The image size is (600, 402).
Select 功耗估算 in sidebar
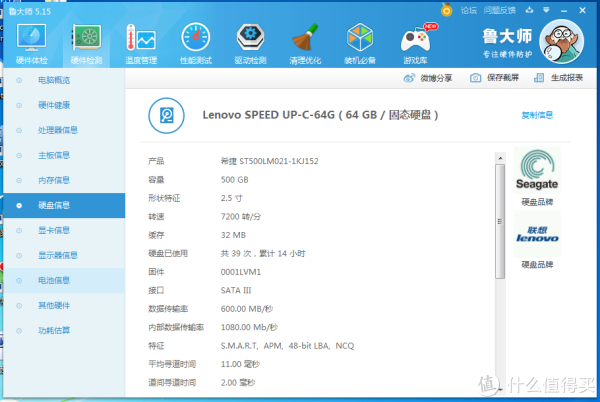tap(64, 330)
